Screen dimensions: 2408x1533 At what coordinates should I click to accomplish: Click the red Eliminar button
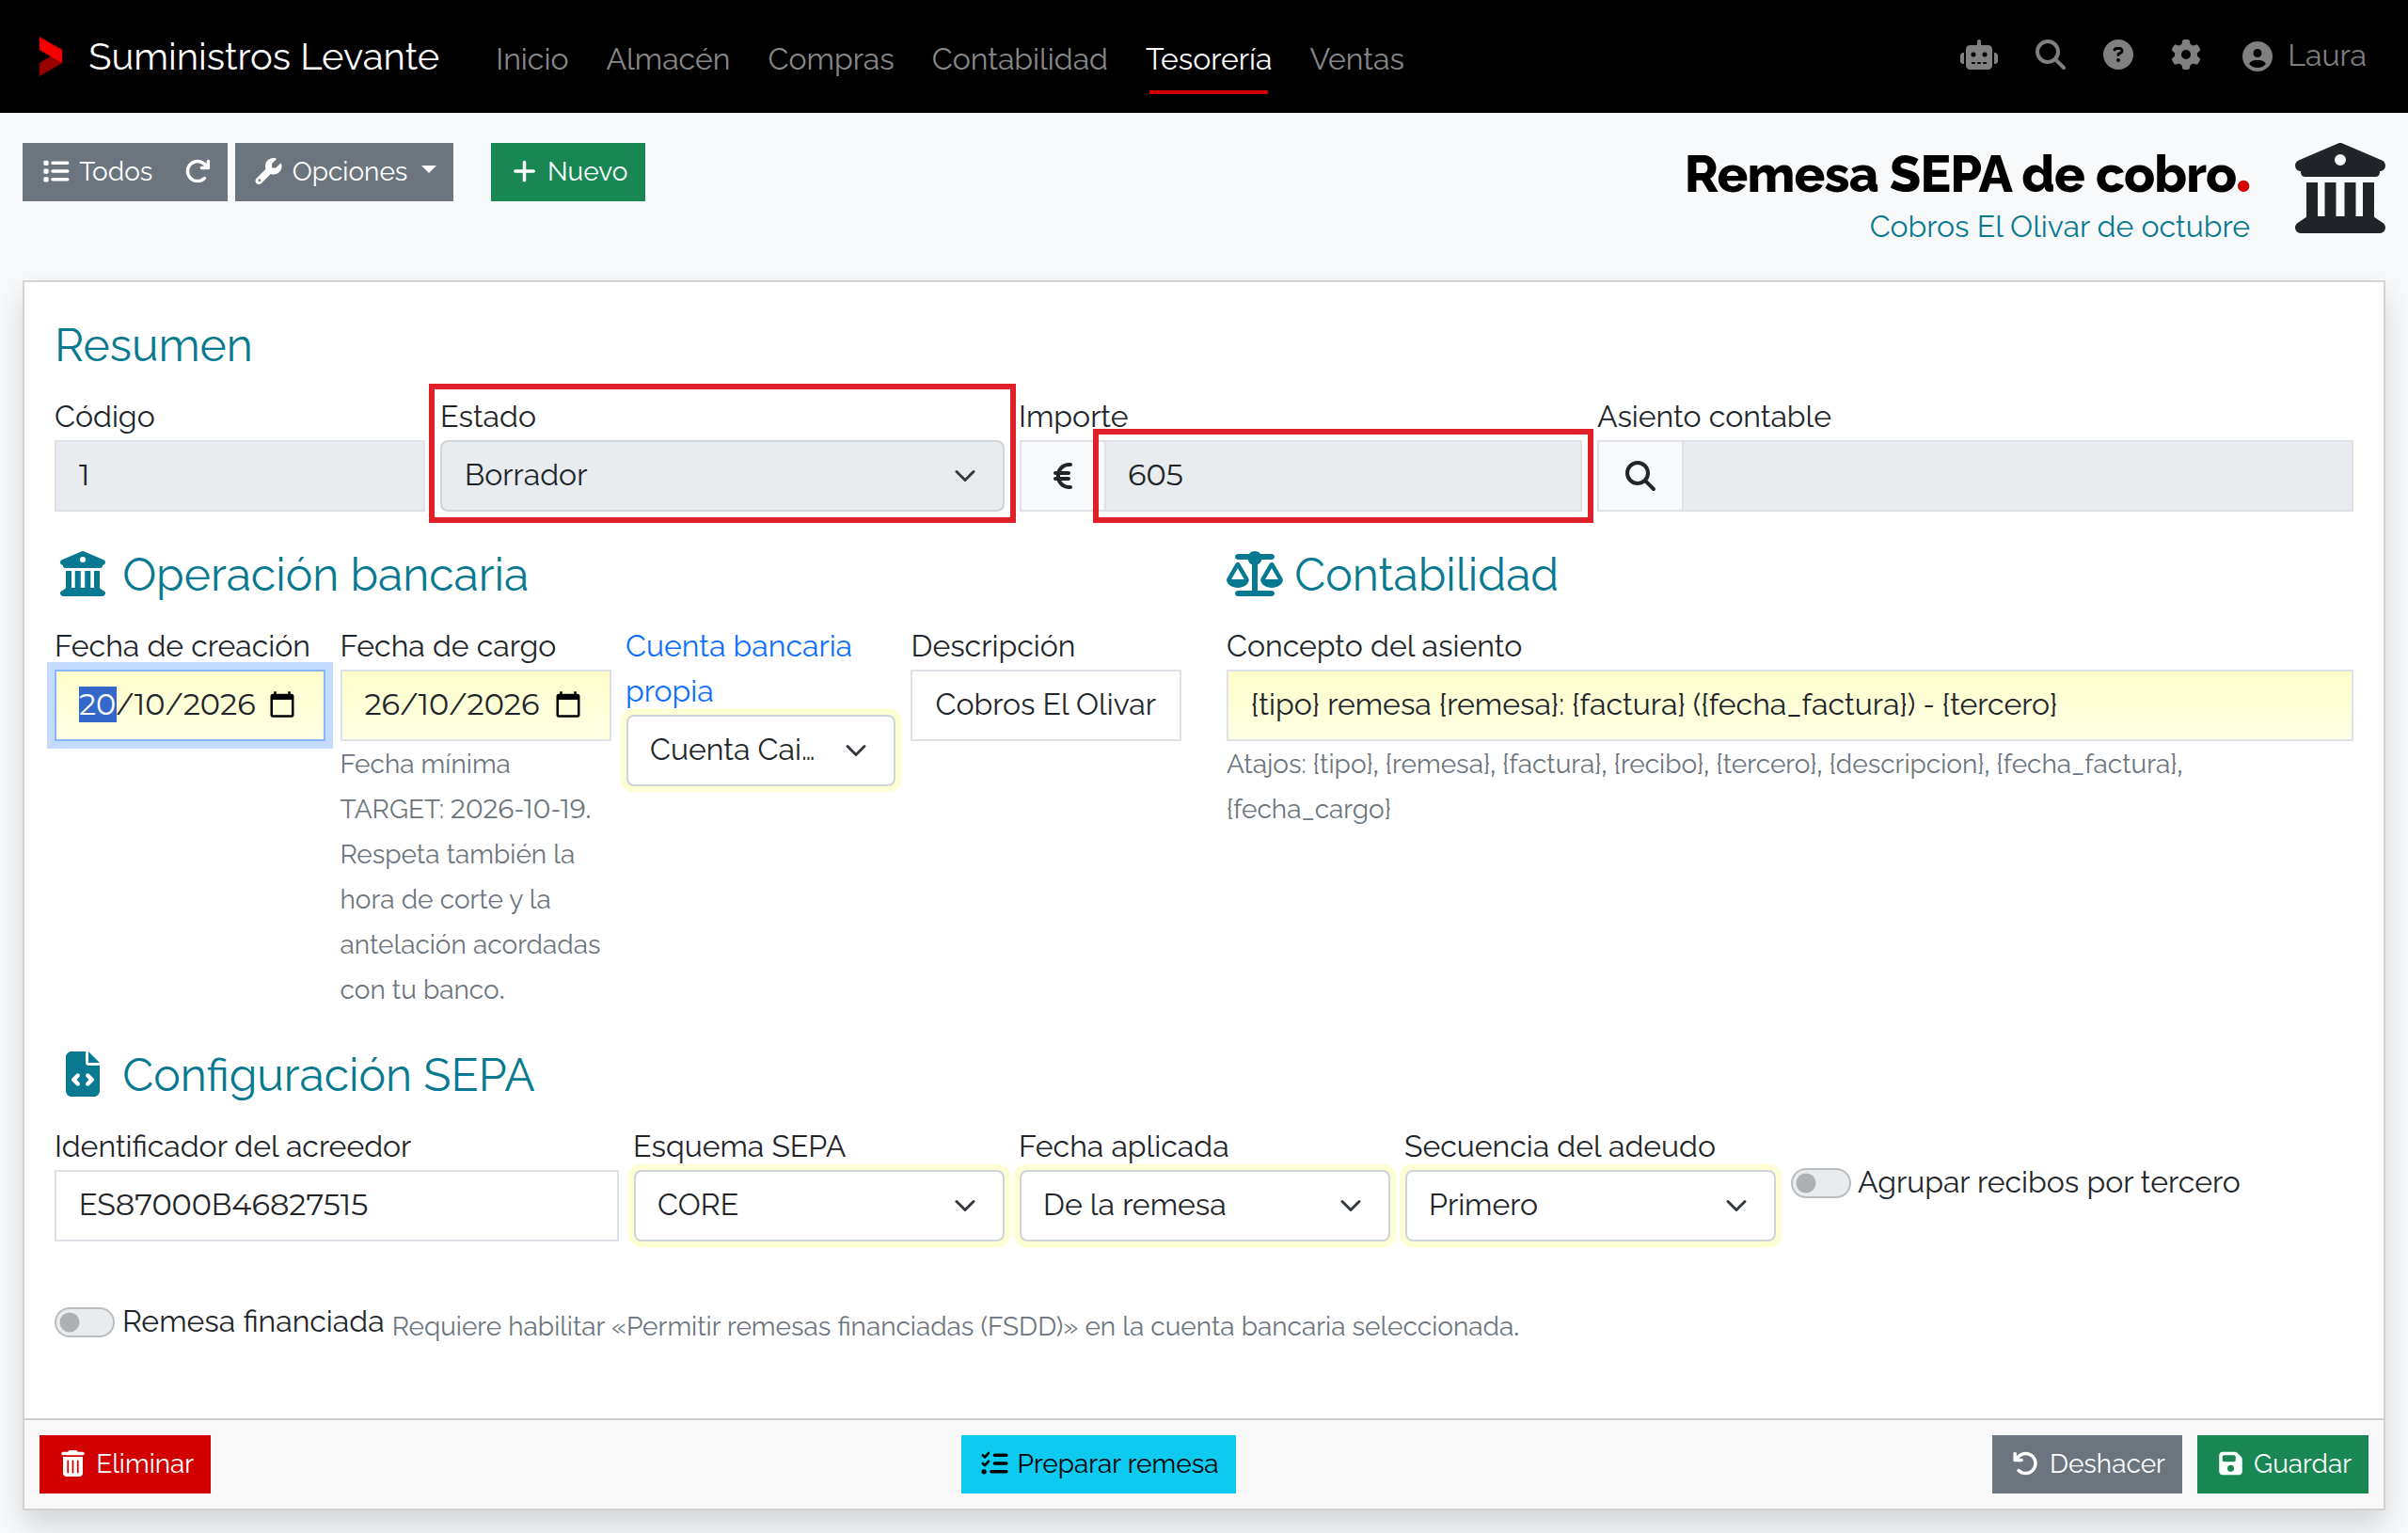coord(125,1464)
